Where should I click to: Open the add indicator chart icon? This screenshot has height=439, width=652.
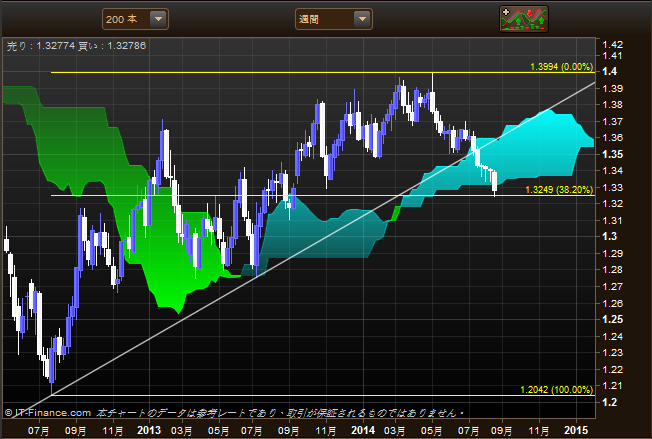click(x=524, y=19)
